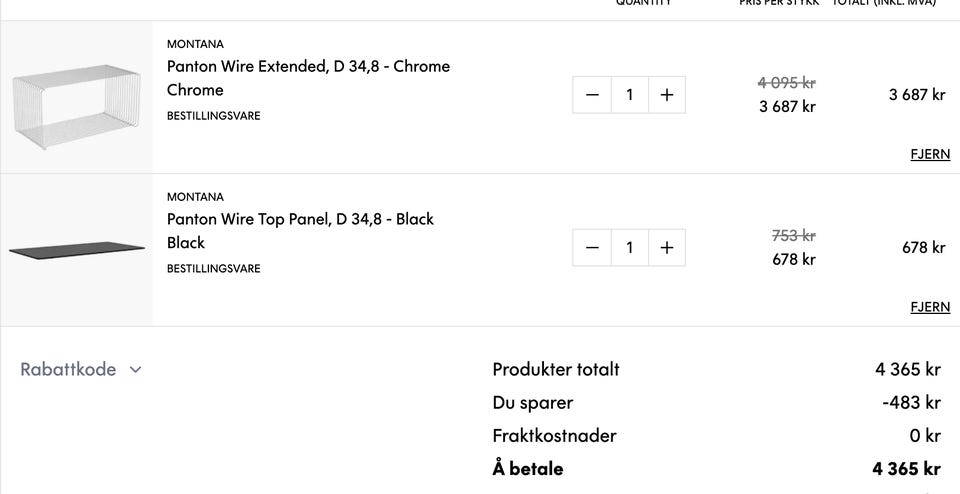Click the Å betale total amount
The height and width of the screenshot is (494, 960).
pyautogui.click(x=906, y=469)
